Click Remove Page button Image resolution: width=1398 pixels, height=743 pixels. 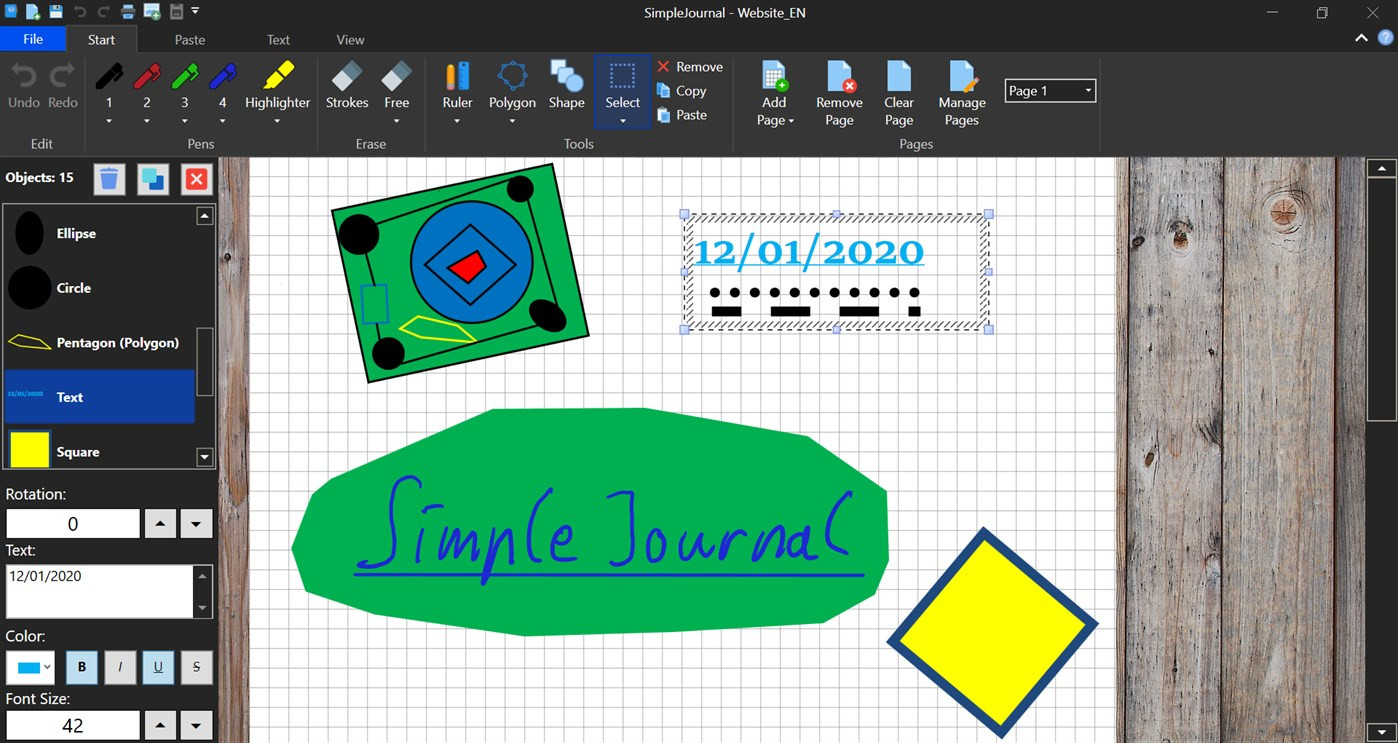[839, 93]
